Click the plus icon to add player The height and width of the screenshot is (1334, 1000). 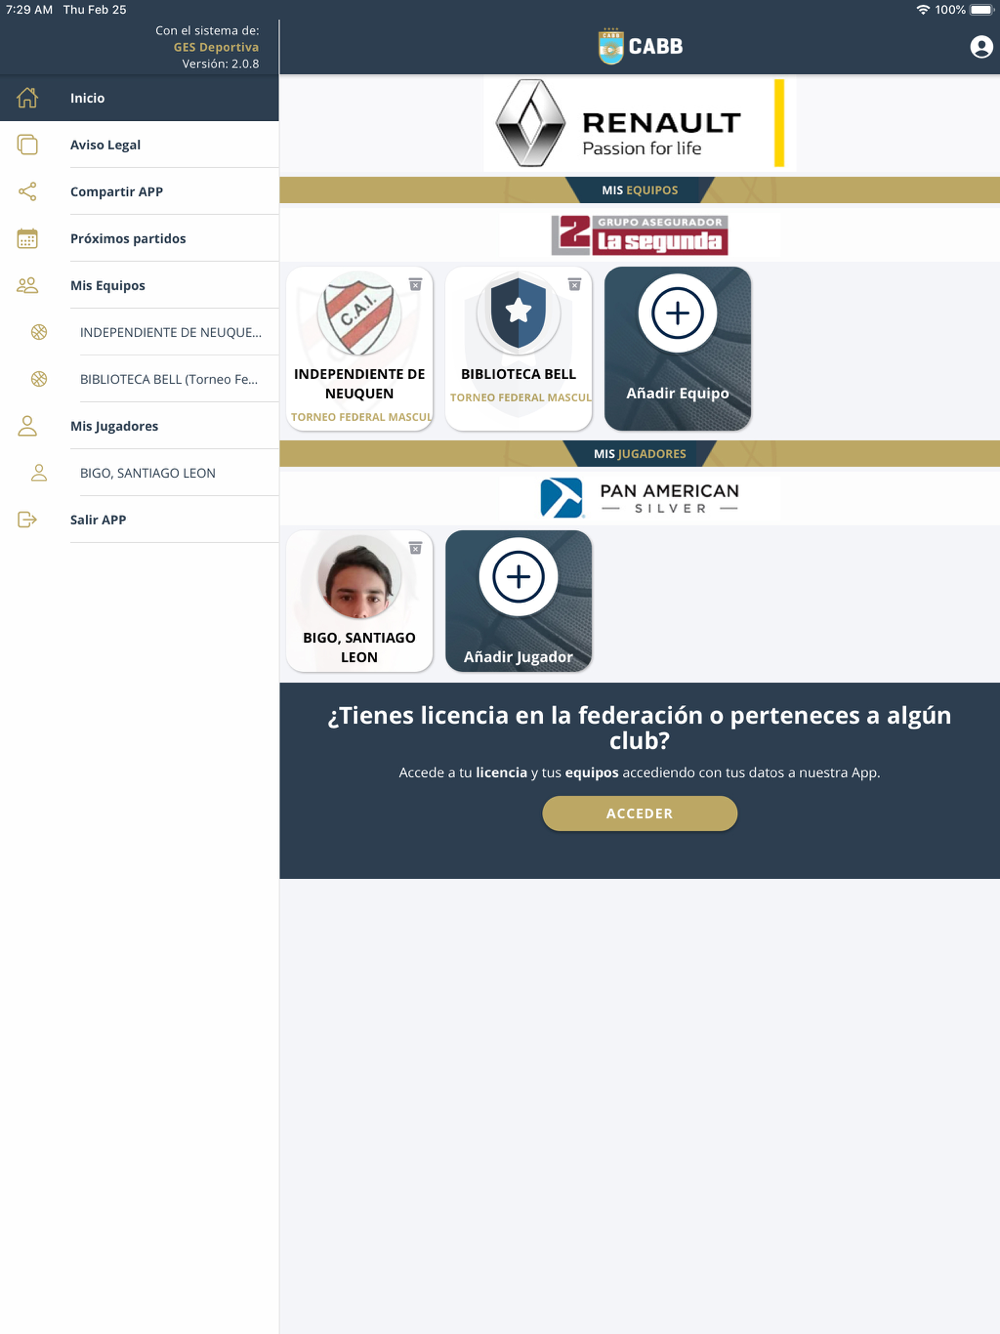518,577
